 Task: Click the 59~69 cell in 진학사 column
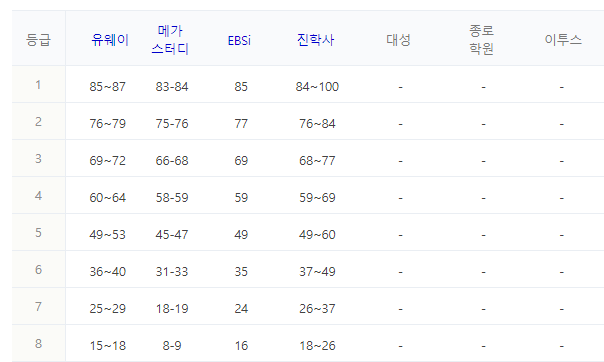point(317,198)
